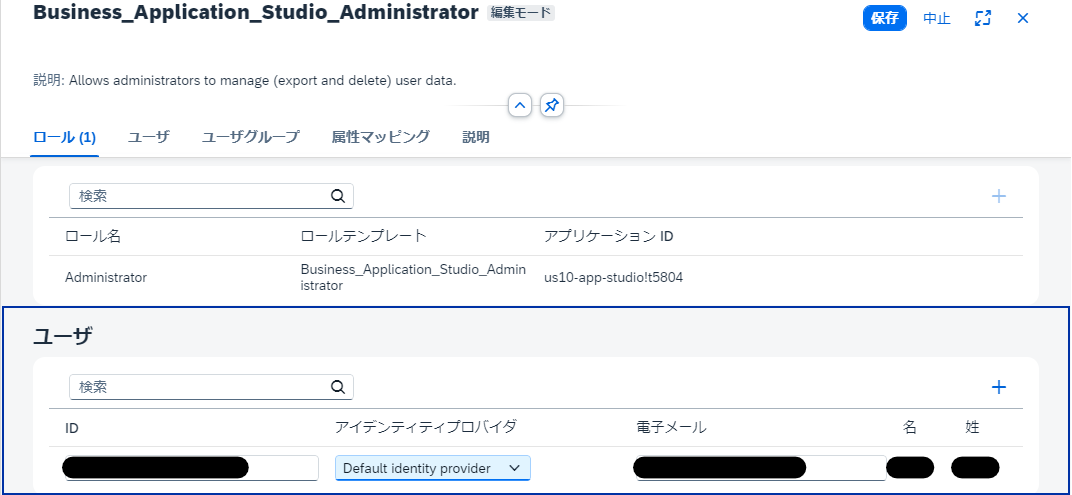
Task: Click the アイデンティティプロバイダ column header
Action: pyautogui.click(x=426, y=428)
